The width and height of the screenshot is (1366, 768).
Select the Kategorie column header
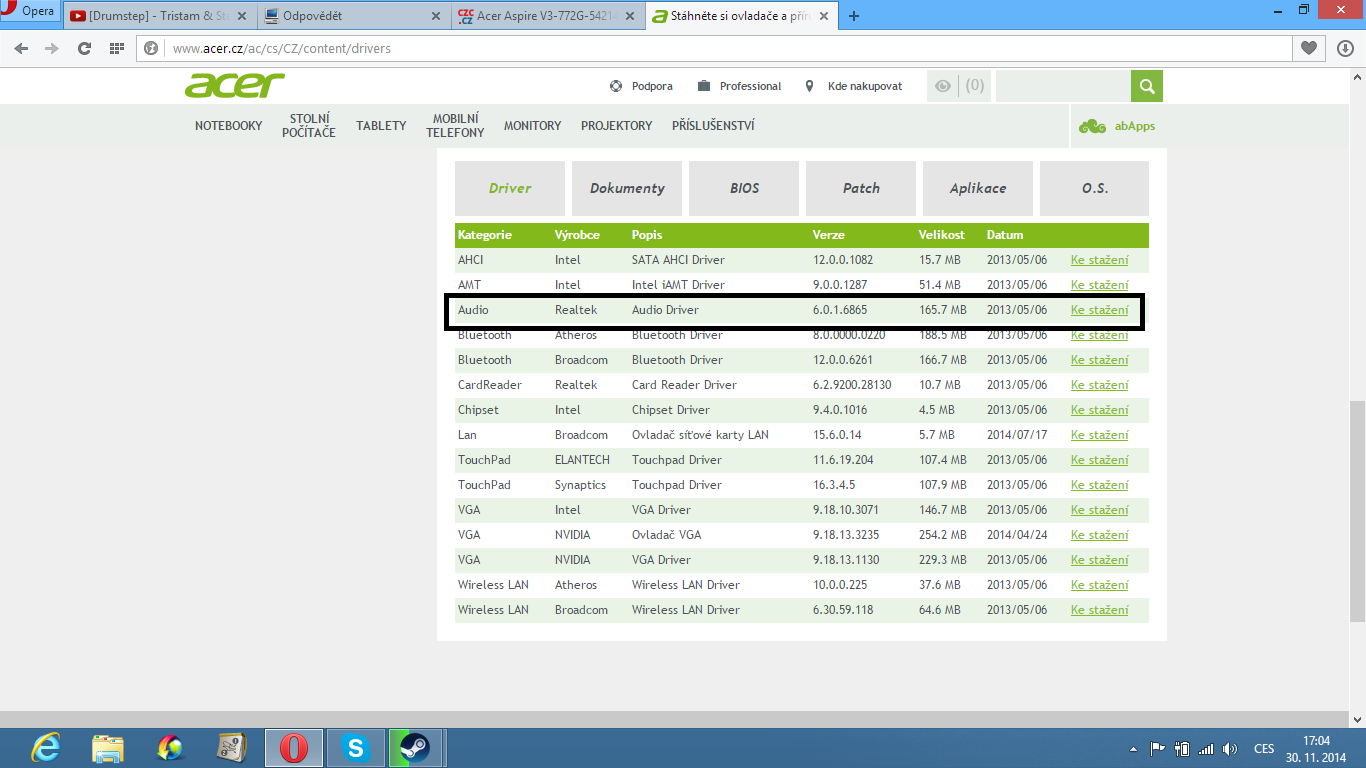485,235
